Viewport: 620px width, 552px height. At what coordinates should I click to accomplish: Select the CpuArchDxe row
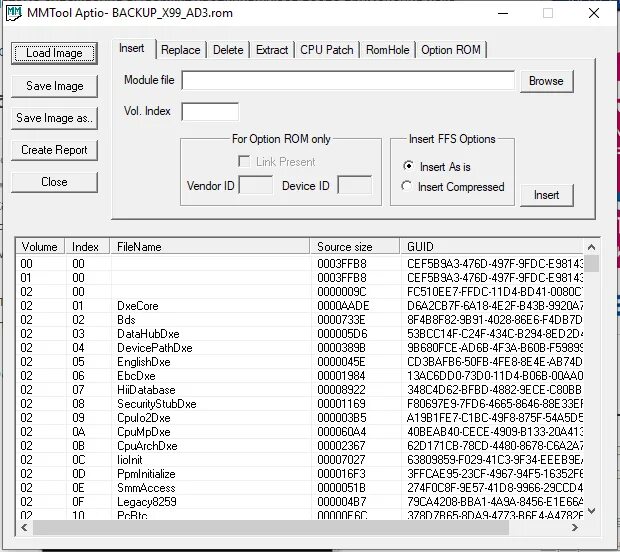300,446
